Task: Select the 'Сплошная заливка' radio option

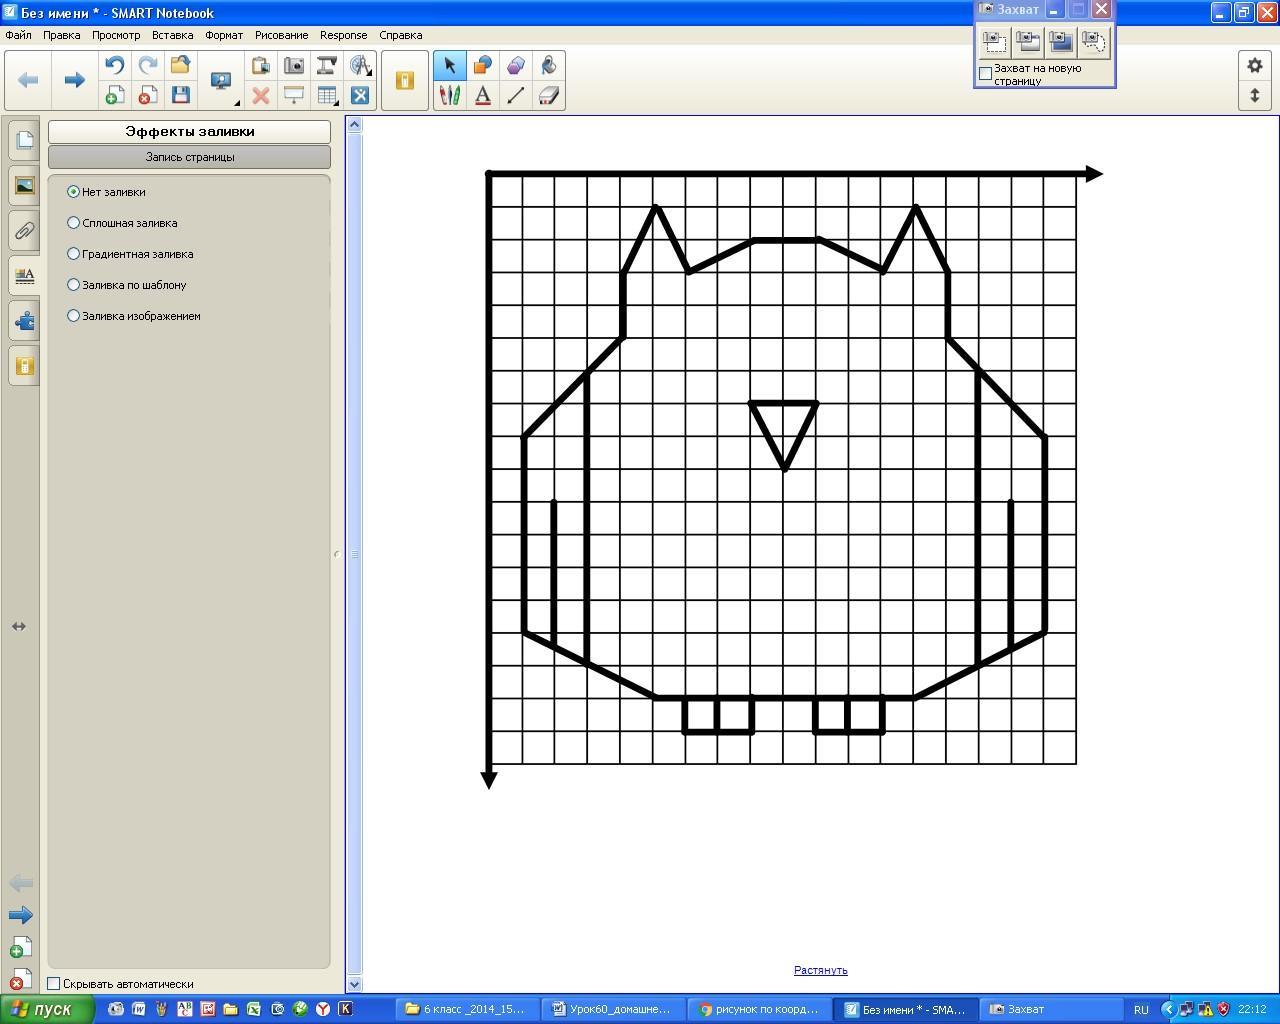Action: tap(73, 223)
